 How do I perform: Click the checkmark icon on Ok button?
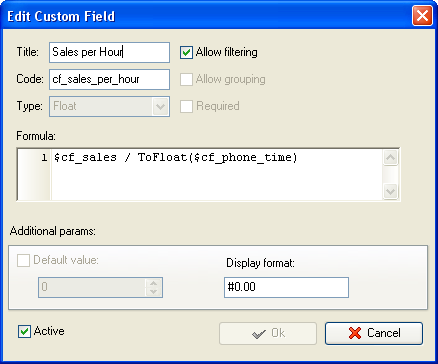(259, 334)
